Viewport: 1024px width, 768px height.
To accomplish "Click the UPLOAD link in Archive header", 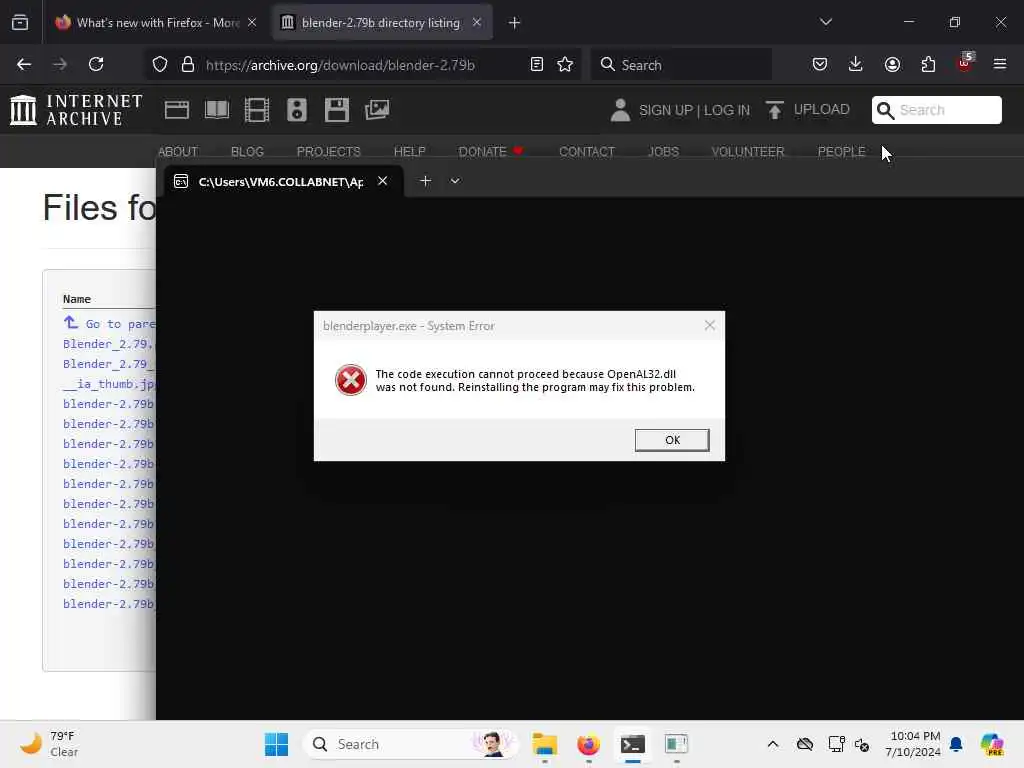I will (808, 110).
